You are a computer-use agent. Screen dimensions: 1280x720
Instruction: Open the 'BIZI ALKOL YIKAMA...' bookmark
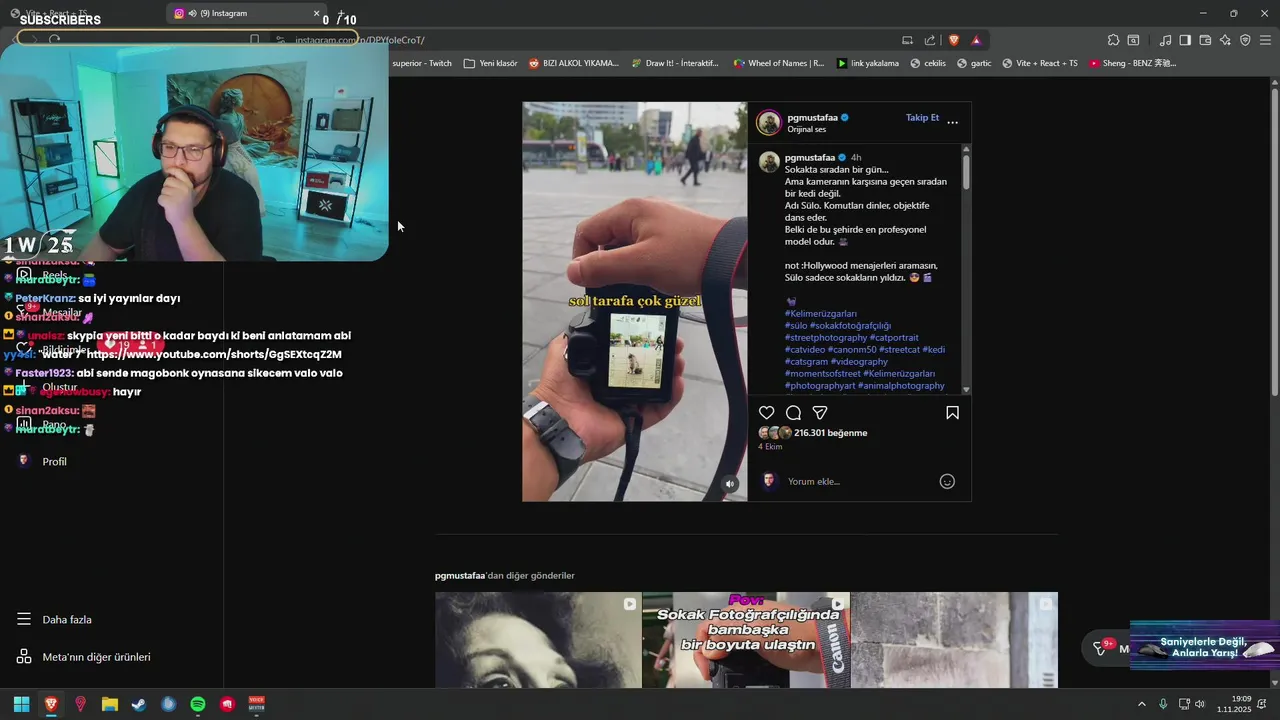coord(574,63)
